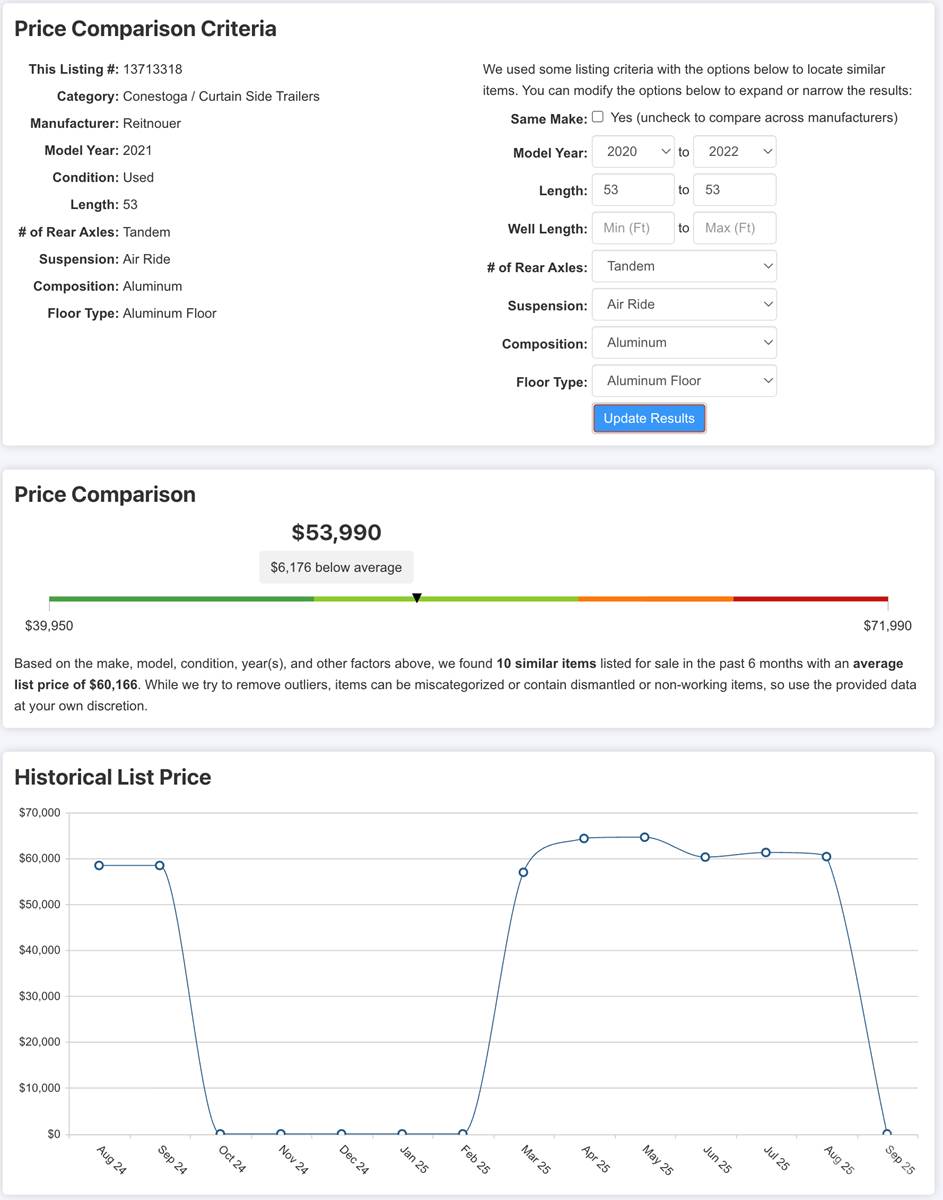The height and width of the screenshot is (1200, 943).
Task: Click the Jan 25 data point at $0
Action: pyautogui.click(x=402, y=1134)
